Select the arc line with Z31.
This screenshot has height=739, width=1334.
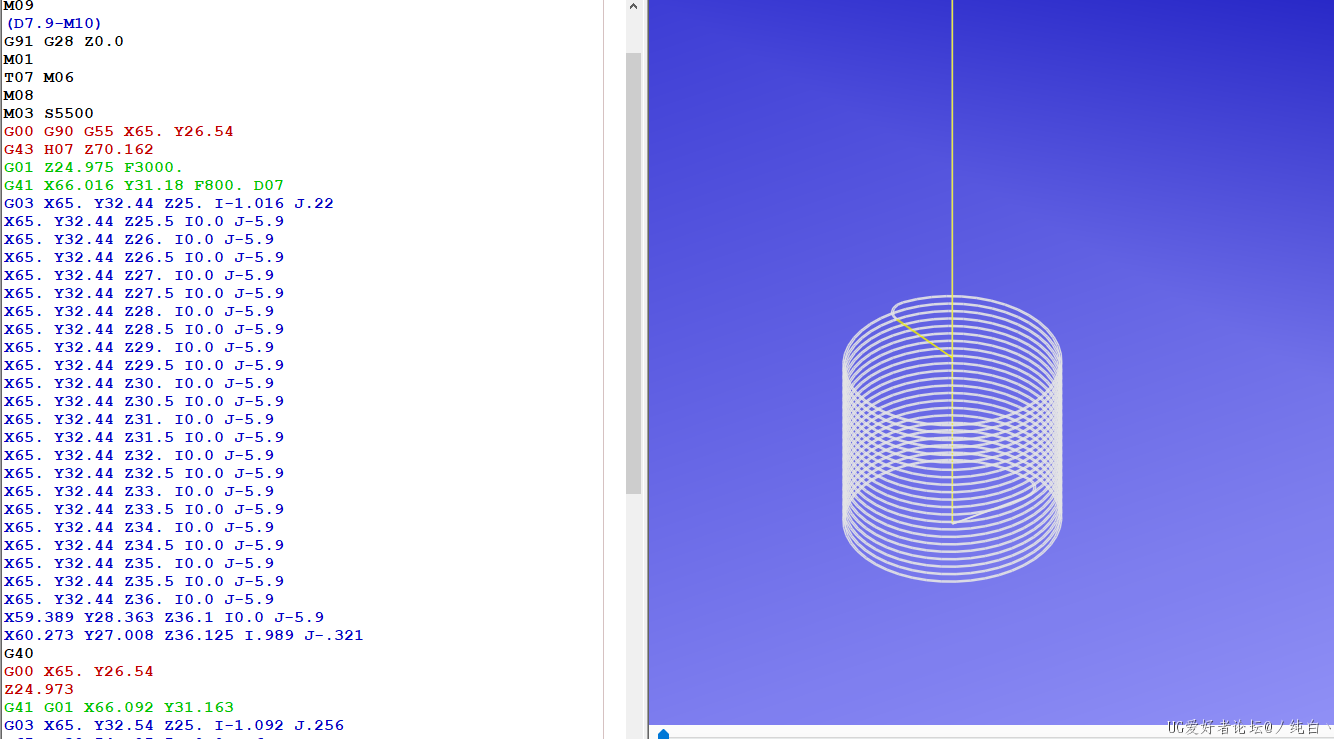tap(139, 419)
